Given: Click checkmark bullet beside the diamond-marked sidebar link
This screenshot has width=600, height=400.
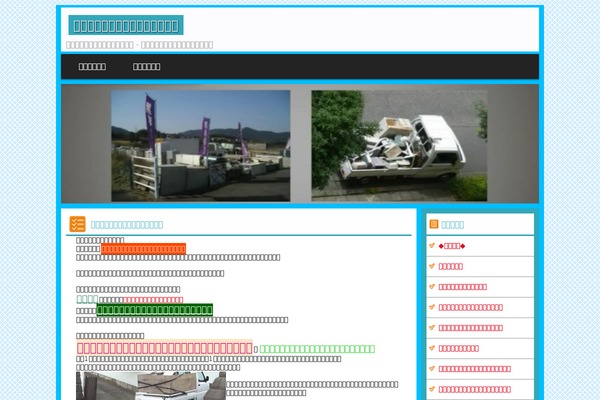Looking at the screenshot, I should tap(431, 245).
